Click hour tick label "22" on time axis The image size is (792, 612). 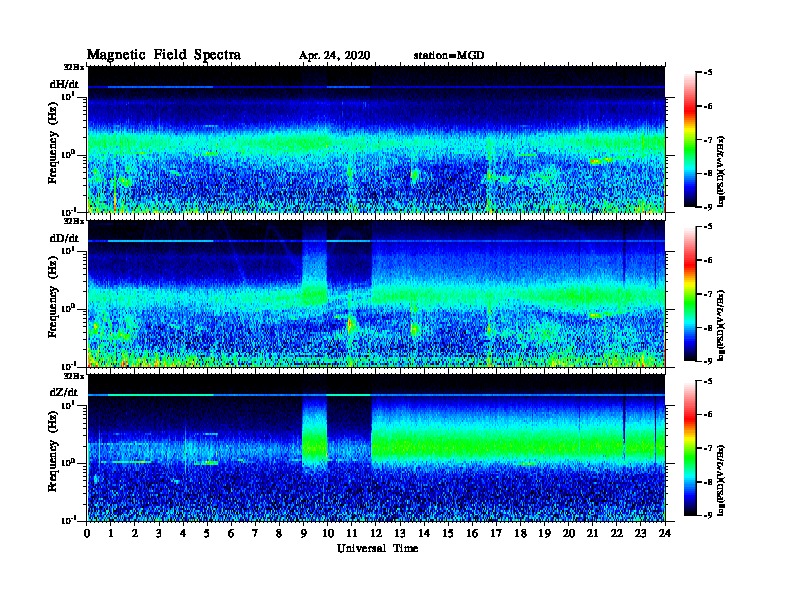tap(617, 534)
